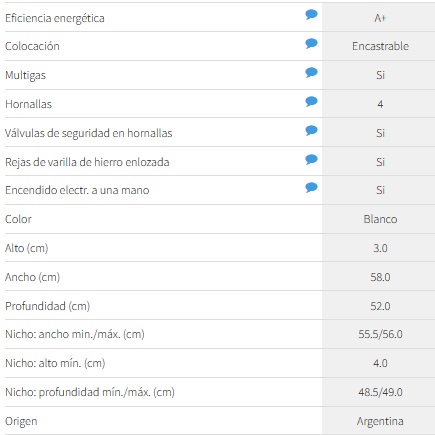Select the Argentina origin value
435x435 pixels.
pos(380,421)
